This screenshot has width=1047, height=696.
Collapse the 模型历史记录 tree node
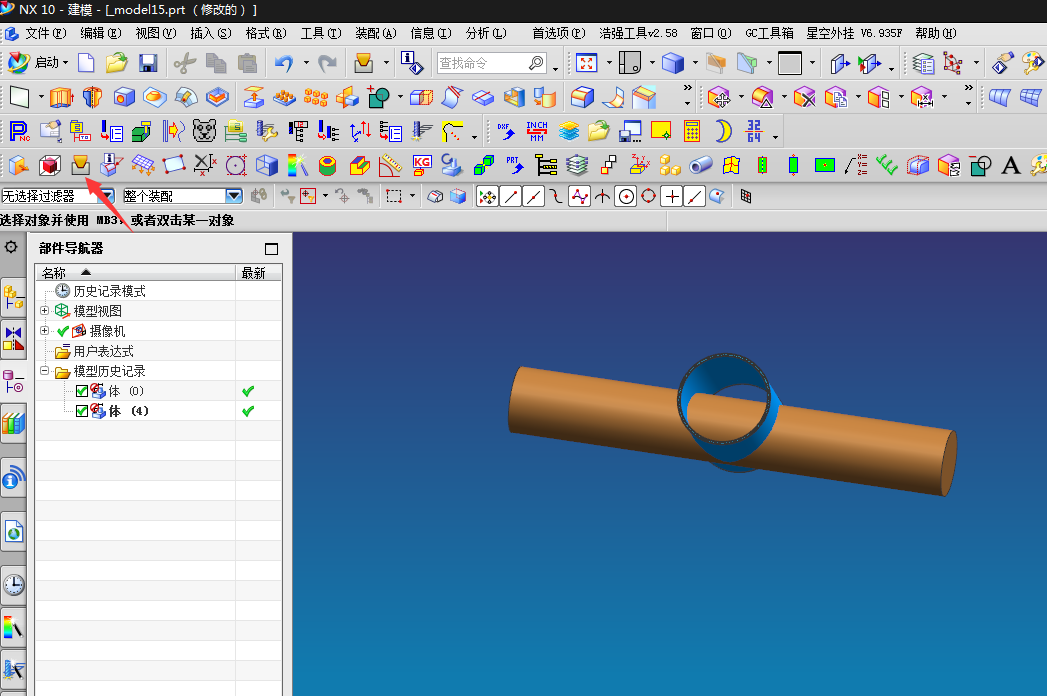(45, 371)
